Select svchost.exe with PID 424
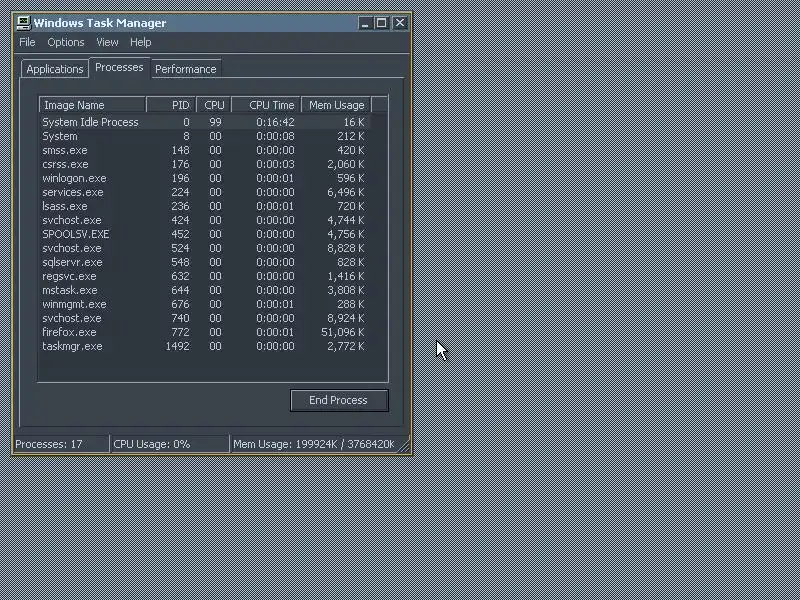The width and height of the screenshot is (800, 600). tap(205, 220)
